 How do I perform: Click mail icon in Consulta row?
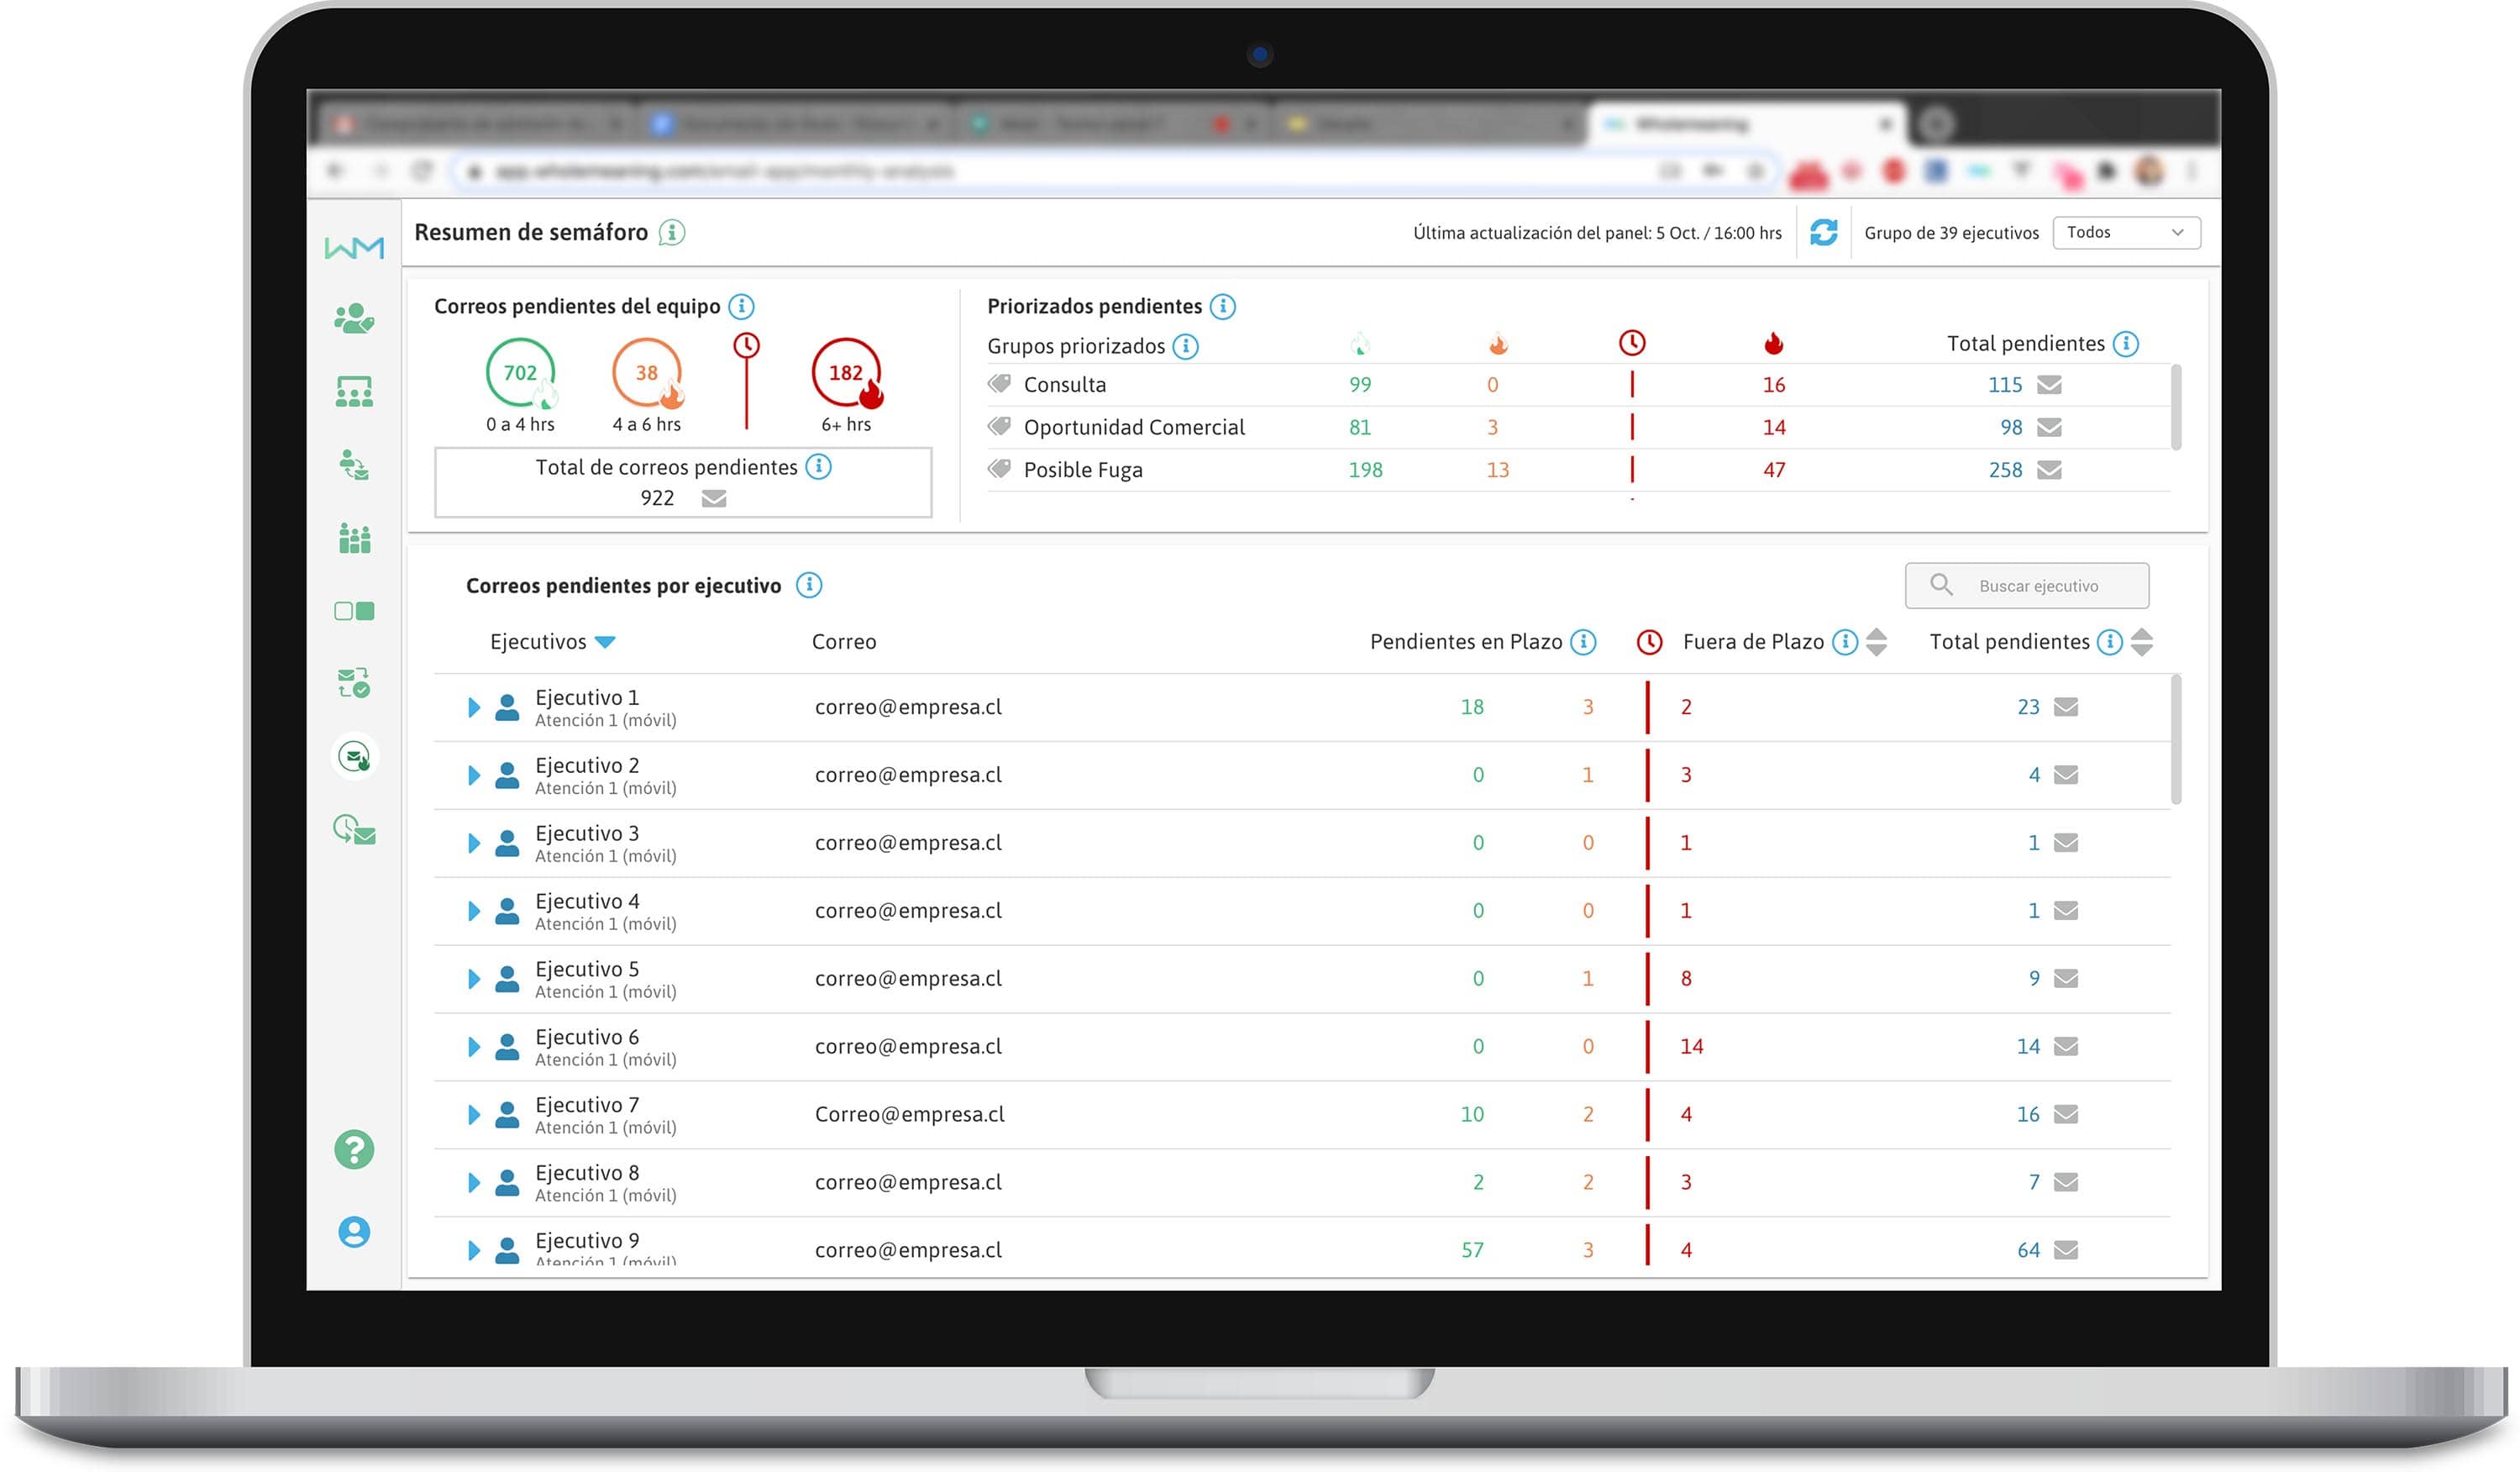[2049, 385]
